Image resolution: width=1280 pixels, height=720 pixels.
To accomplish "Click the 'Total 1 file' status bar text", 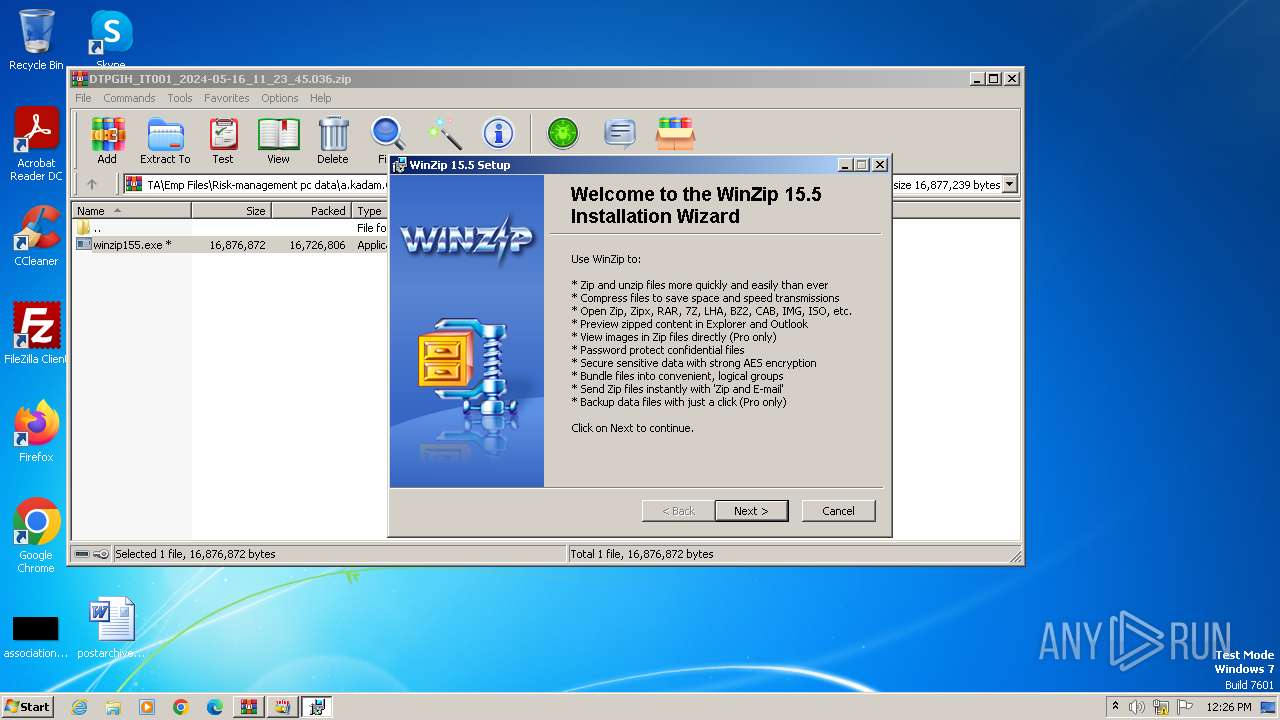I will [641, 554].
